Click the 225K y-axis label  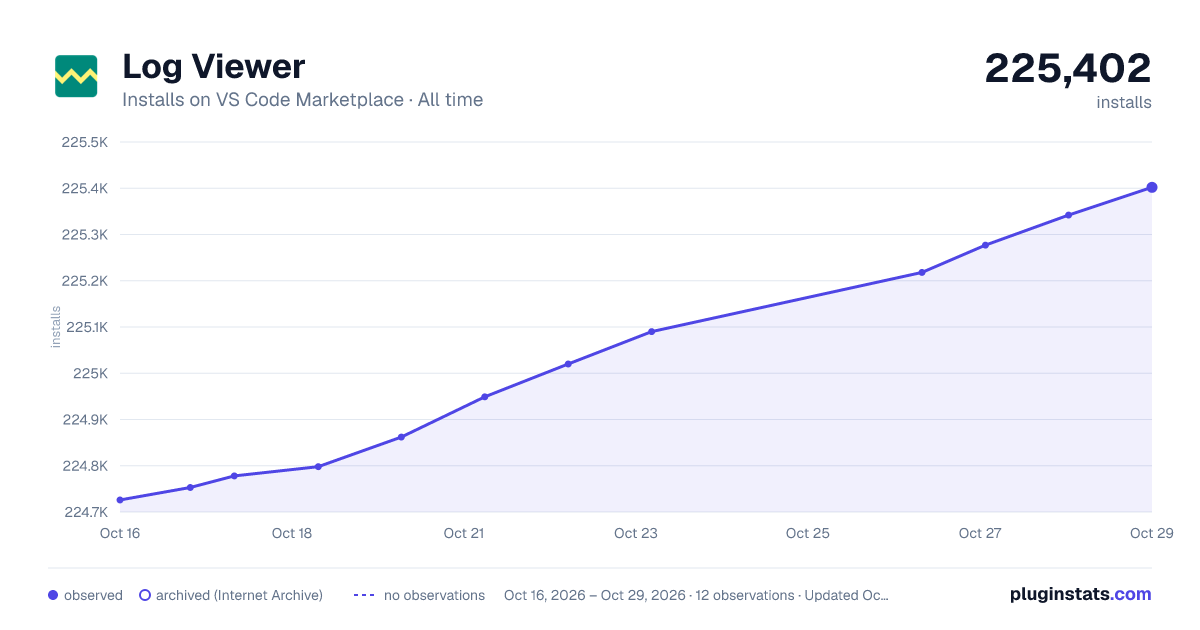(x=91, y=373)
